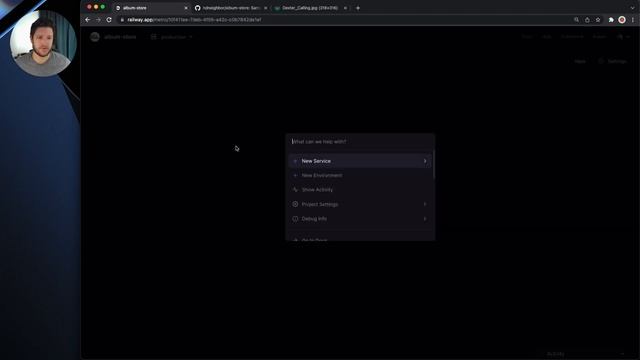Expand the New Service submenu chevron
The image size is (640, 360).
tap(425, 161)
